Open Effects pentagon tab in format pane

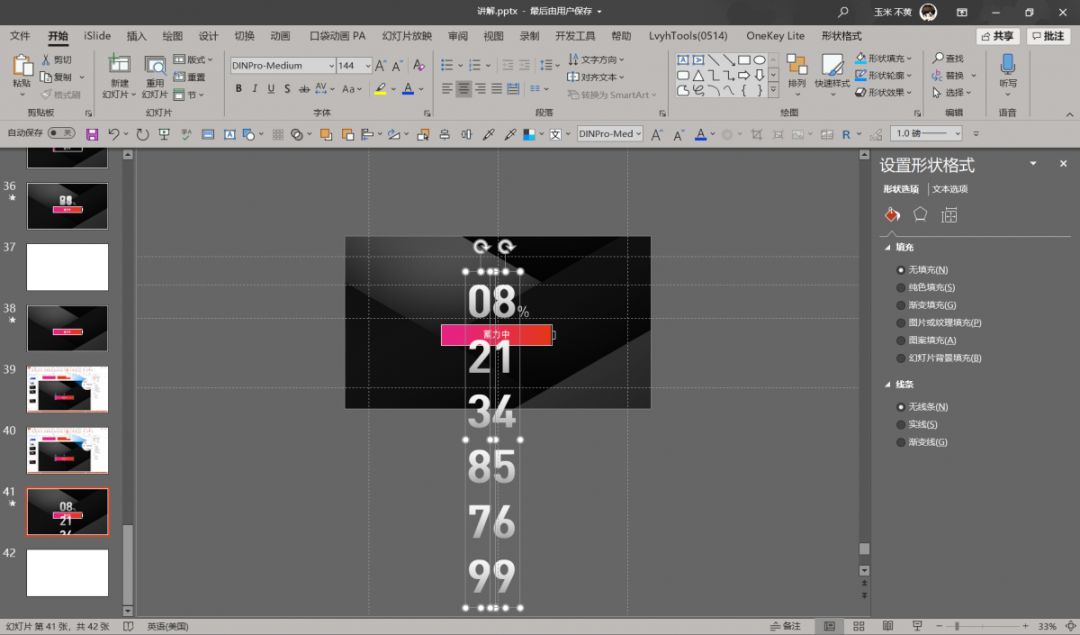coord(920,215)
